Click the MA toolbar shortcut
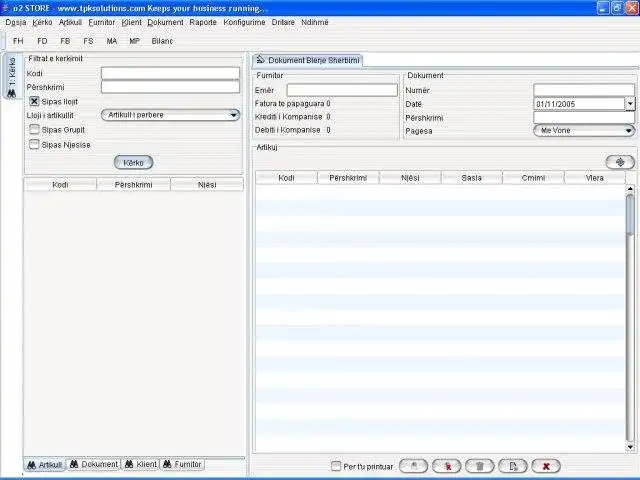Image resolution: width=640 pixels, height=480 pixels. click(x=111, y=41)
